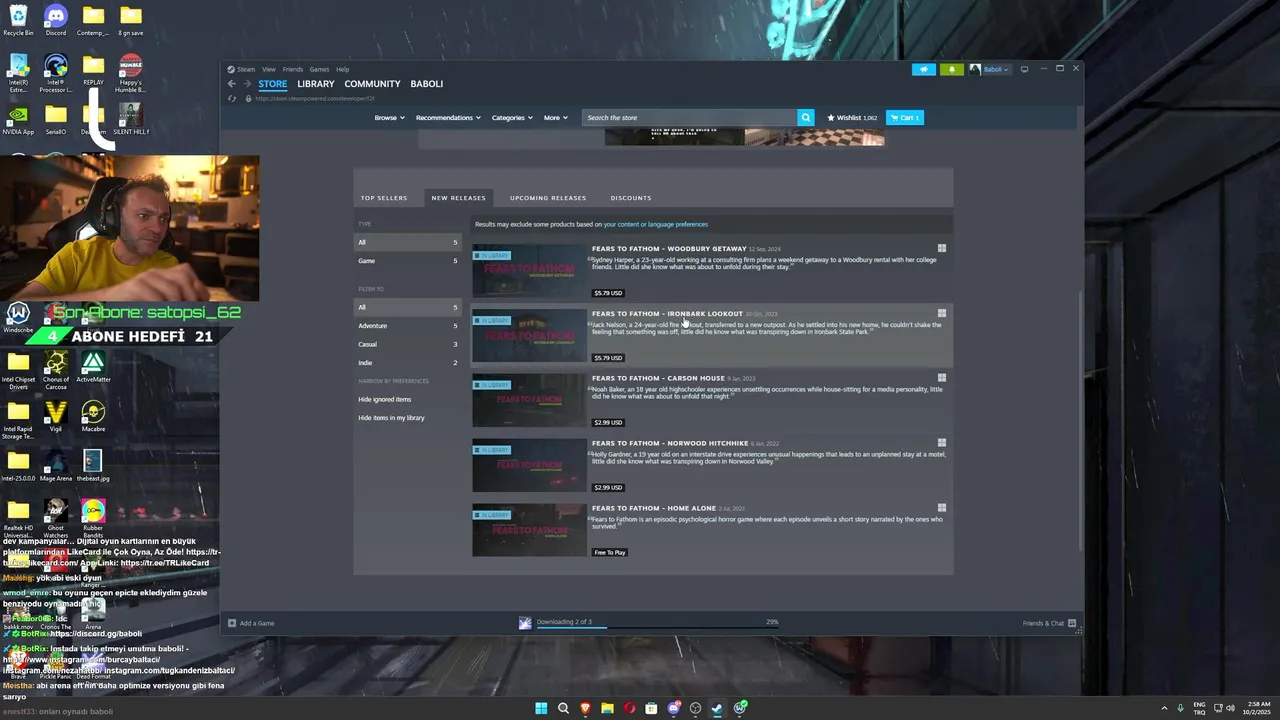
Task: Go back with Steam's back arrow
Action: [231, 84]
